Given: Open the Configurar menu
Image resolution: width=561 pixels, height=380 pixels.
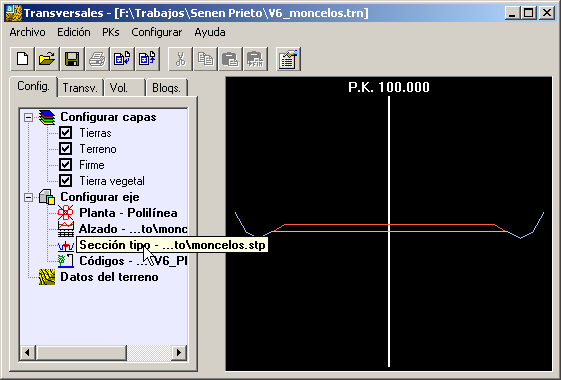Looking at the screenshot, I should pyautogui.click(x=157, y=32).
